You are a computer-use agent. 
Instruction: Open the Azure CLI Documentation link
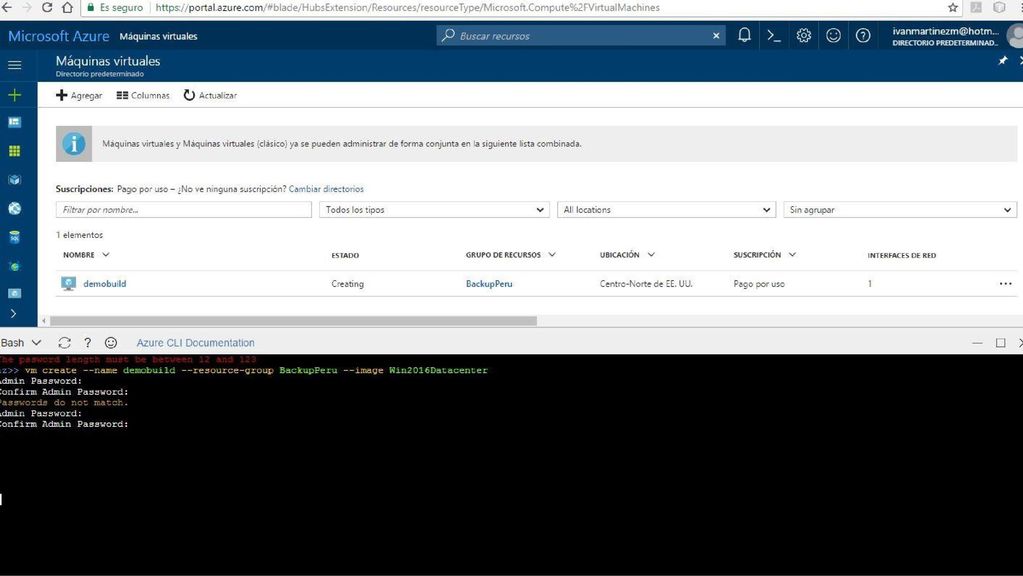[195, 342]
